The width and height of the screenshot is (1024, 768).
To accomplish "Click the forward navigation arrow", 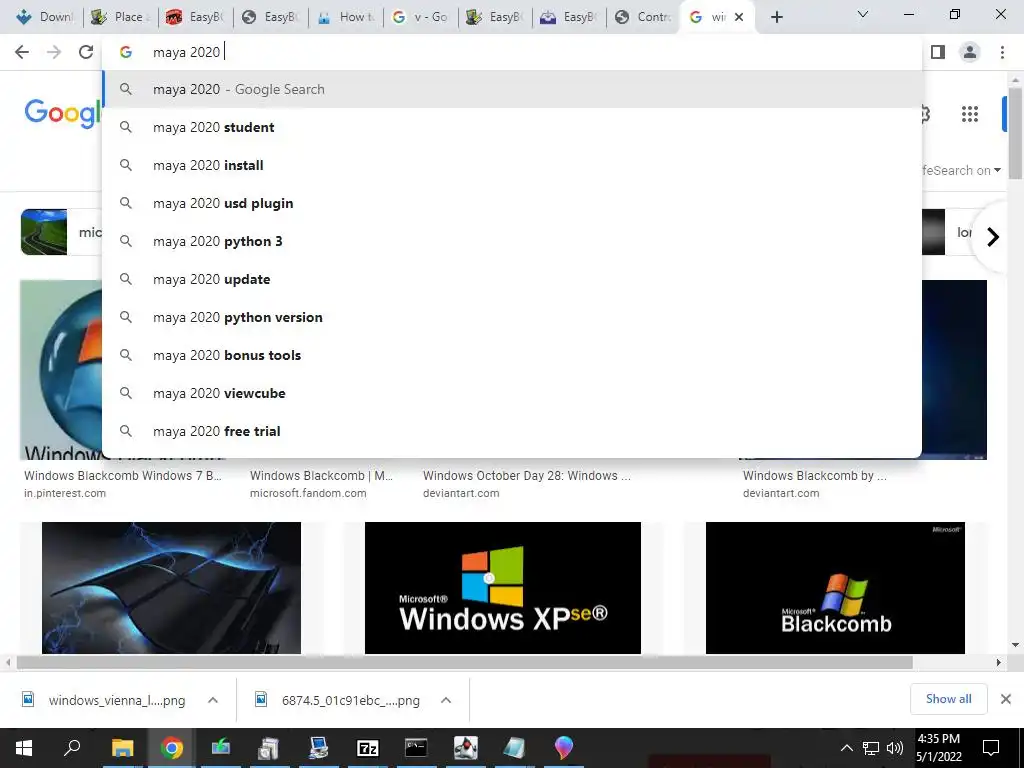I will tap(54, 52).
